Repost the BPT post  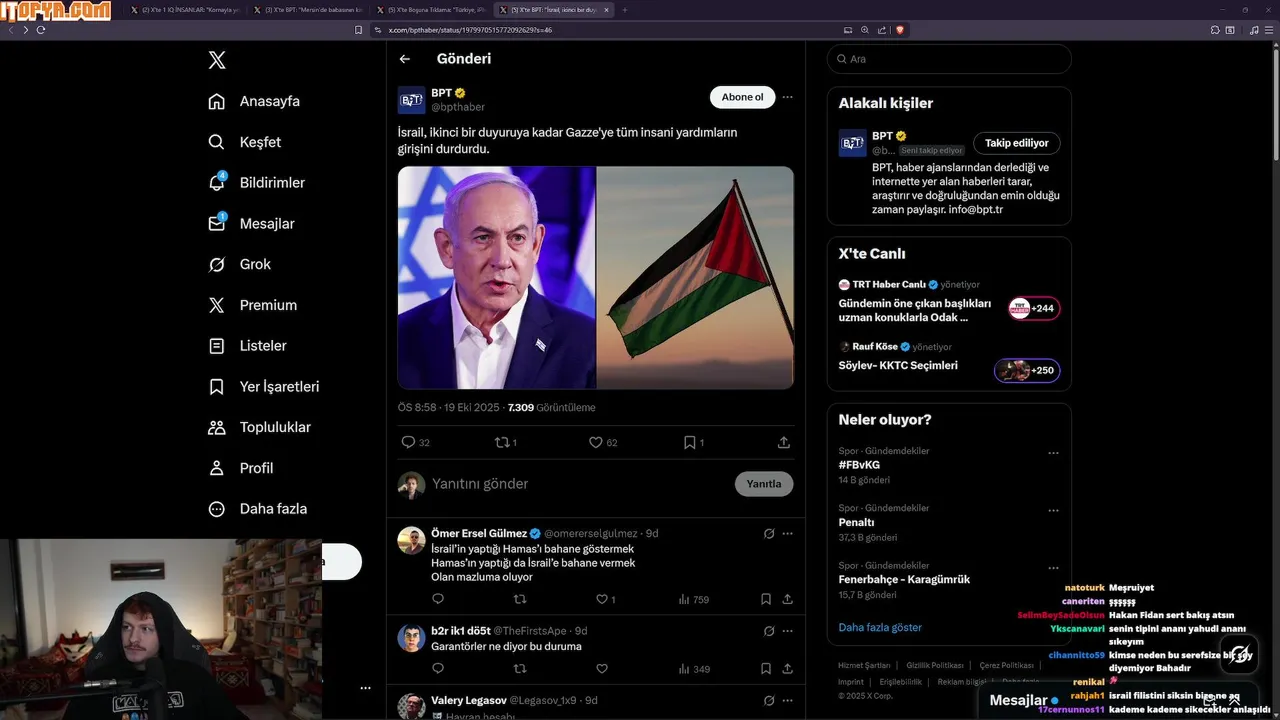pos(502,442)
